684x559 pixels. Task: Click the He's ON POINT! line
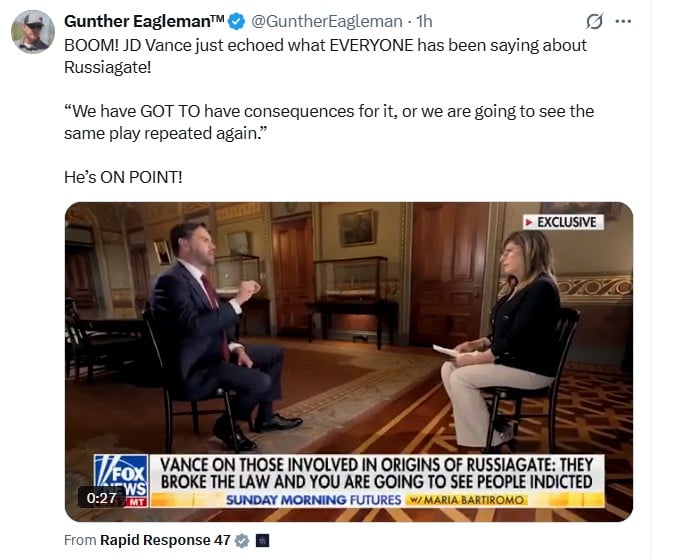(123, 177)
